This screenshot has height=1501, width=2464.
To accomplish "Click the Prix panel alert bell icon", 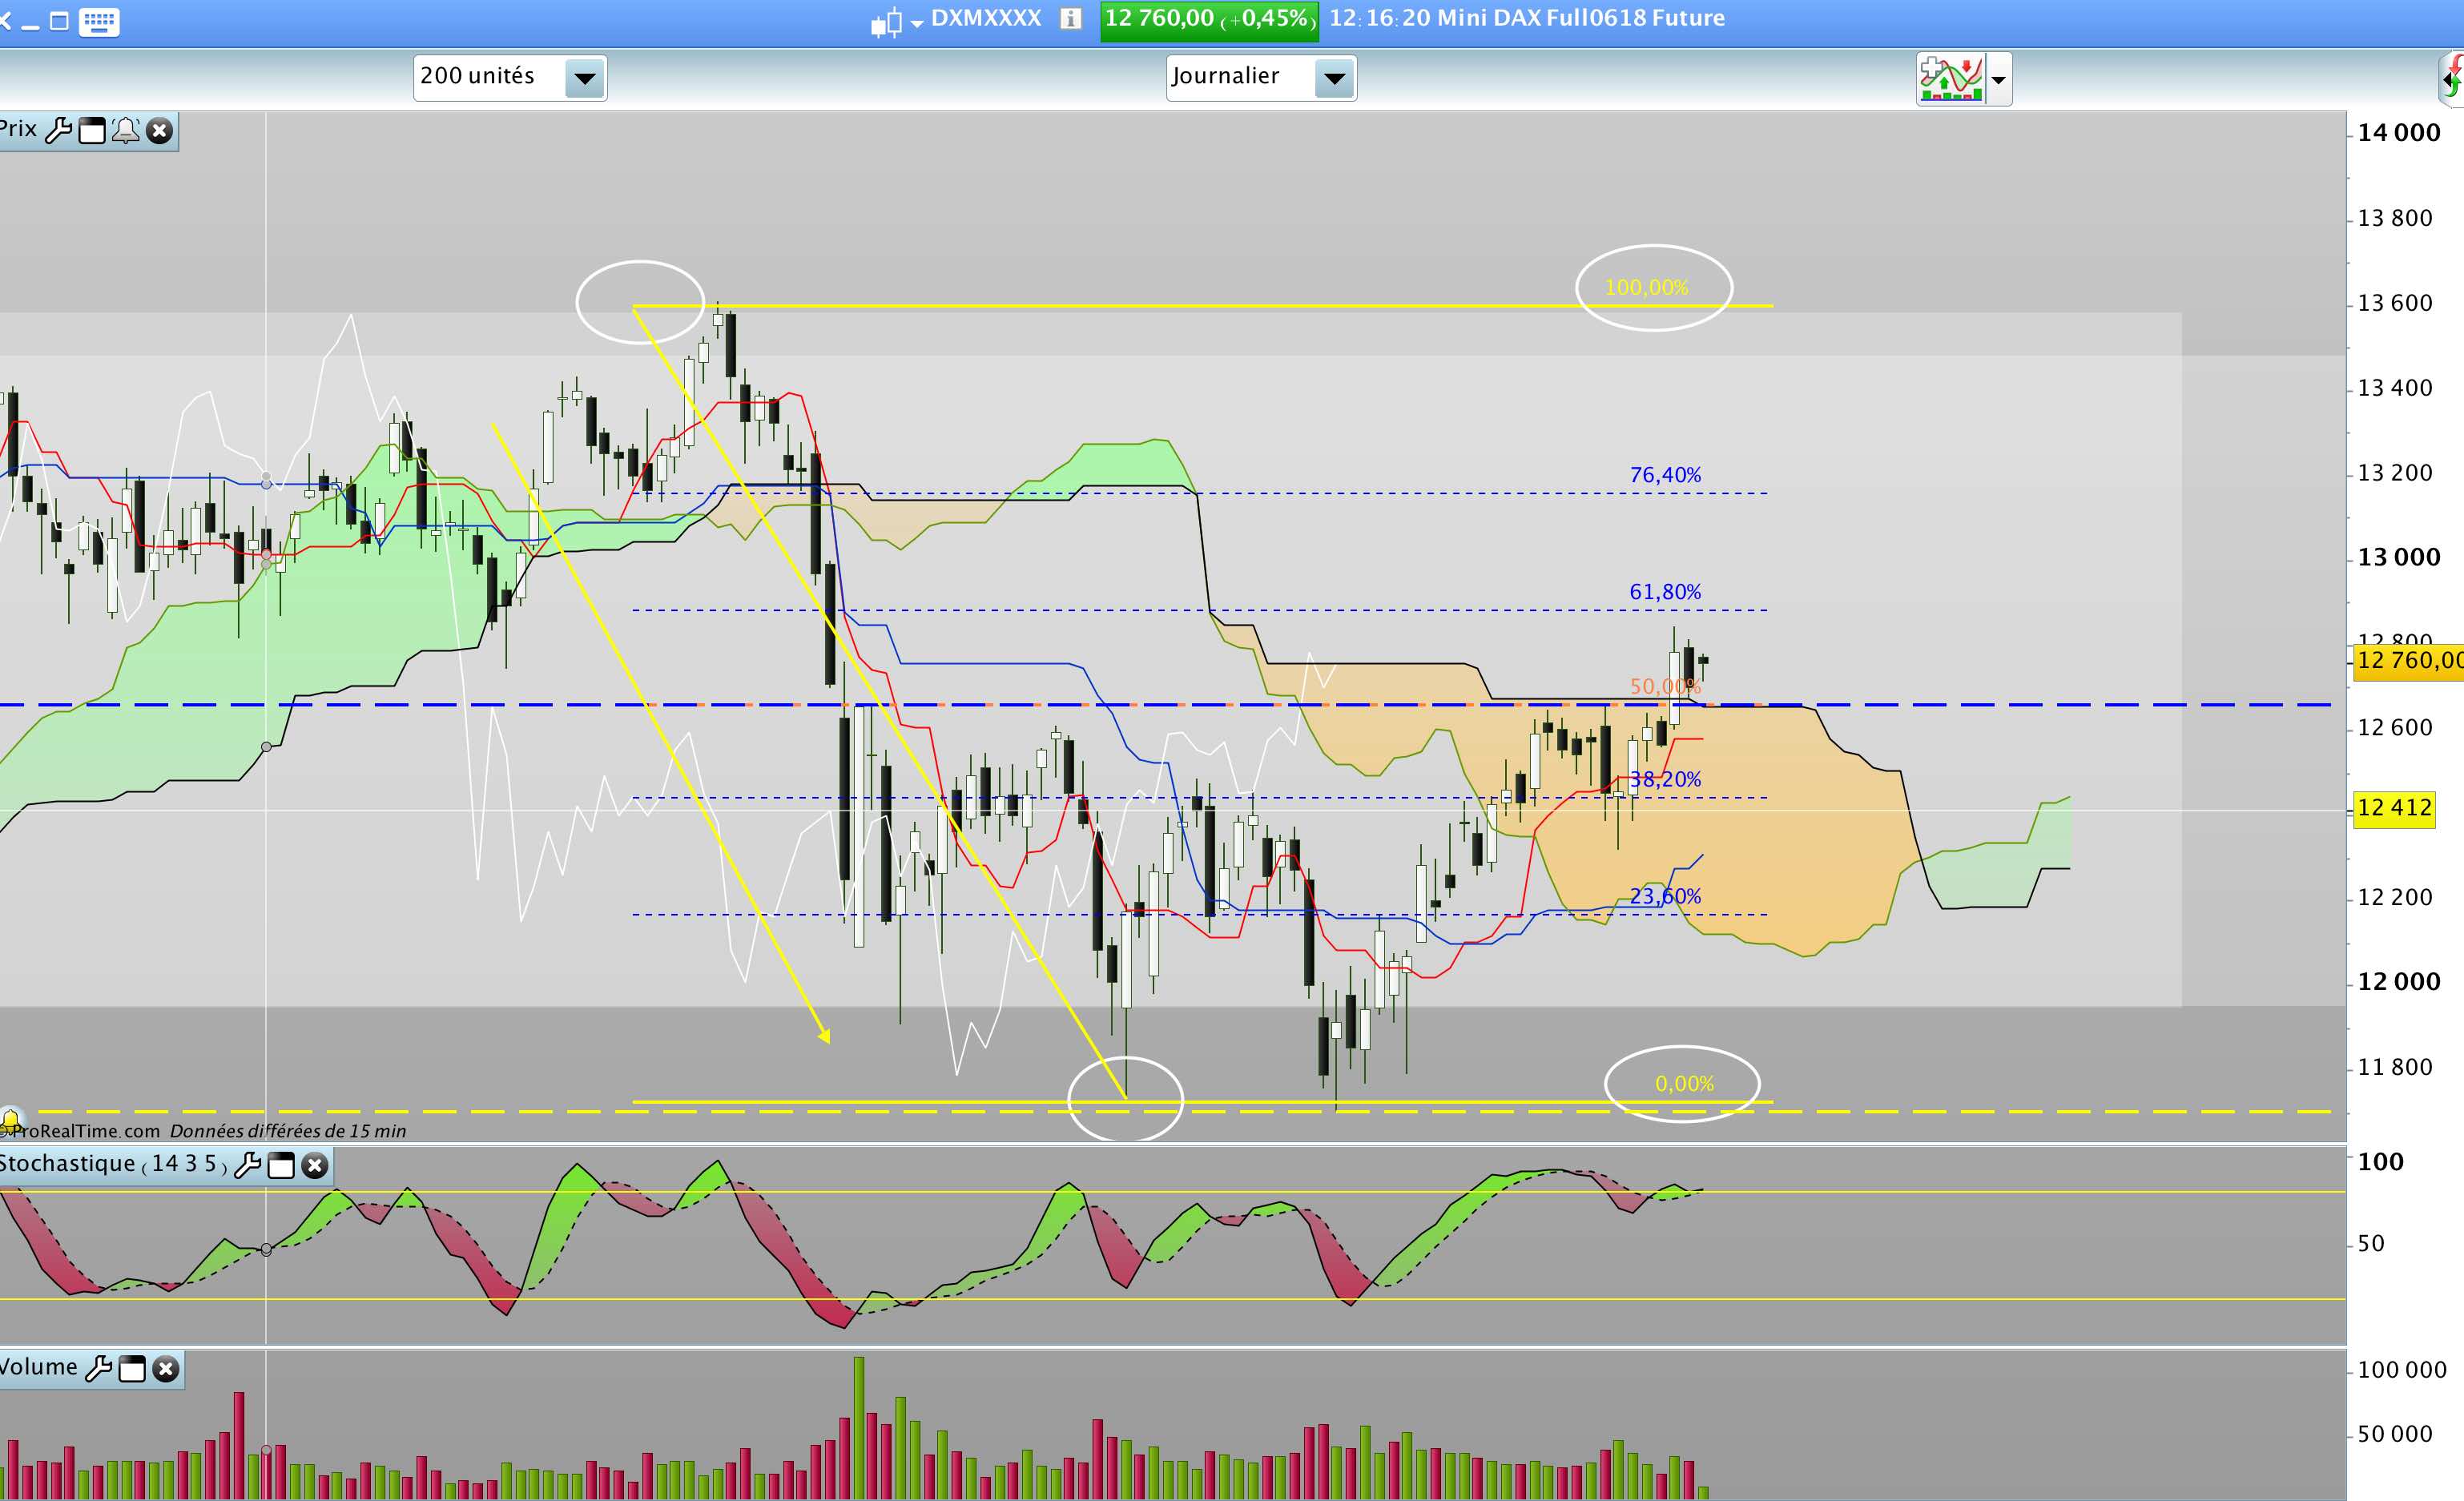I will (x=125, y=130).
